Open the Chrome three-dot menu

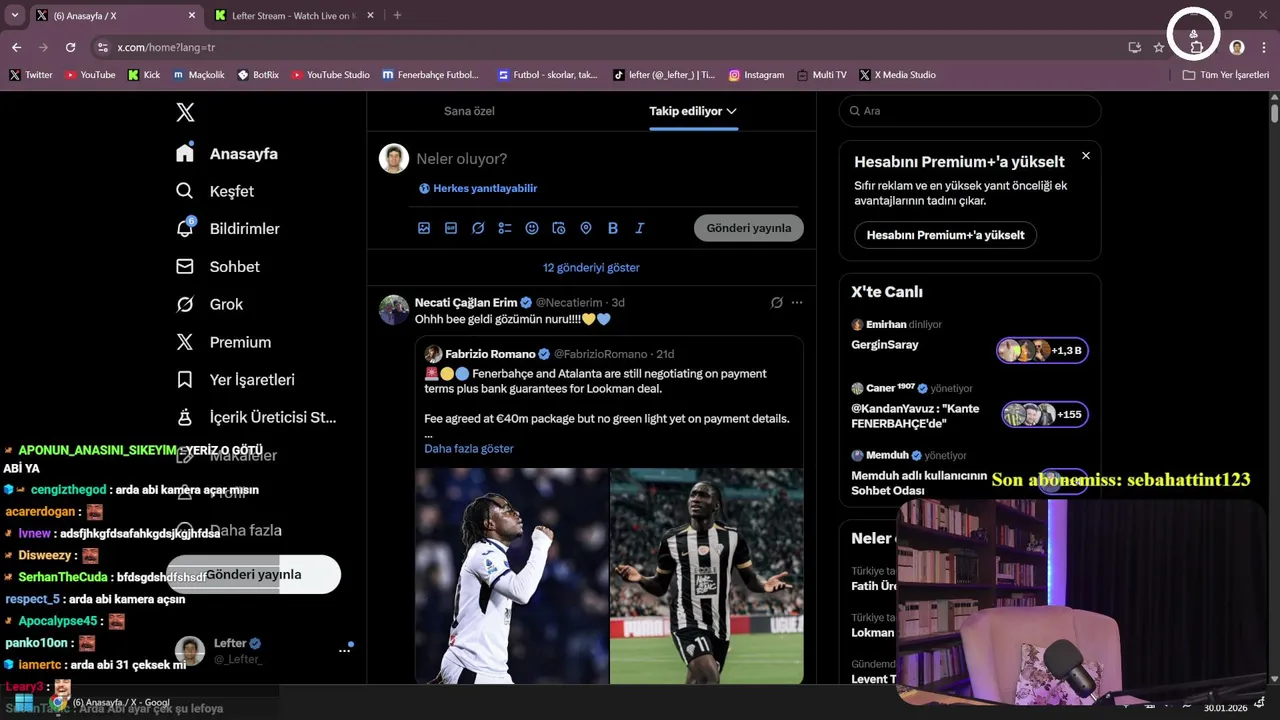[1264, 47]
